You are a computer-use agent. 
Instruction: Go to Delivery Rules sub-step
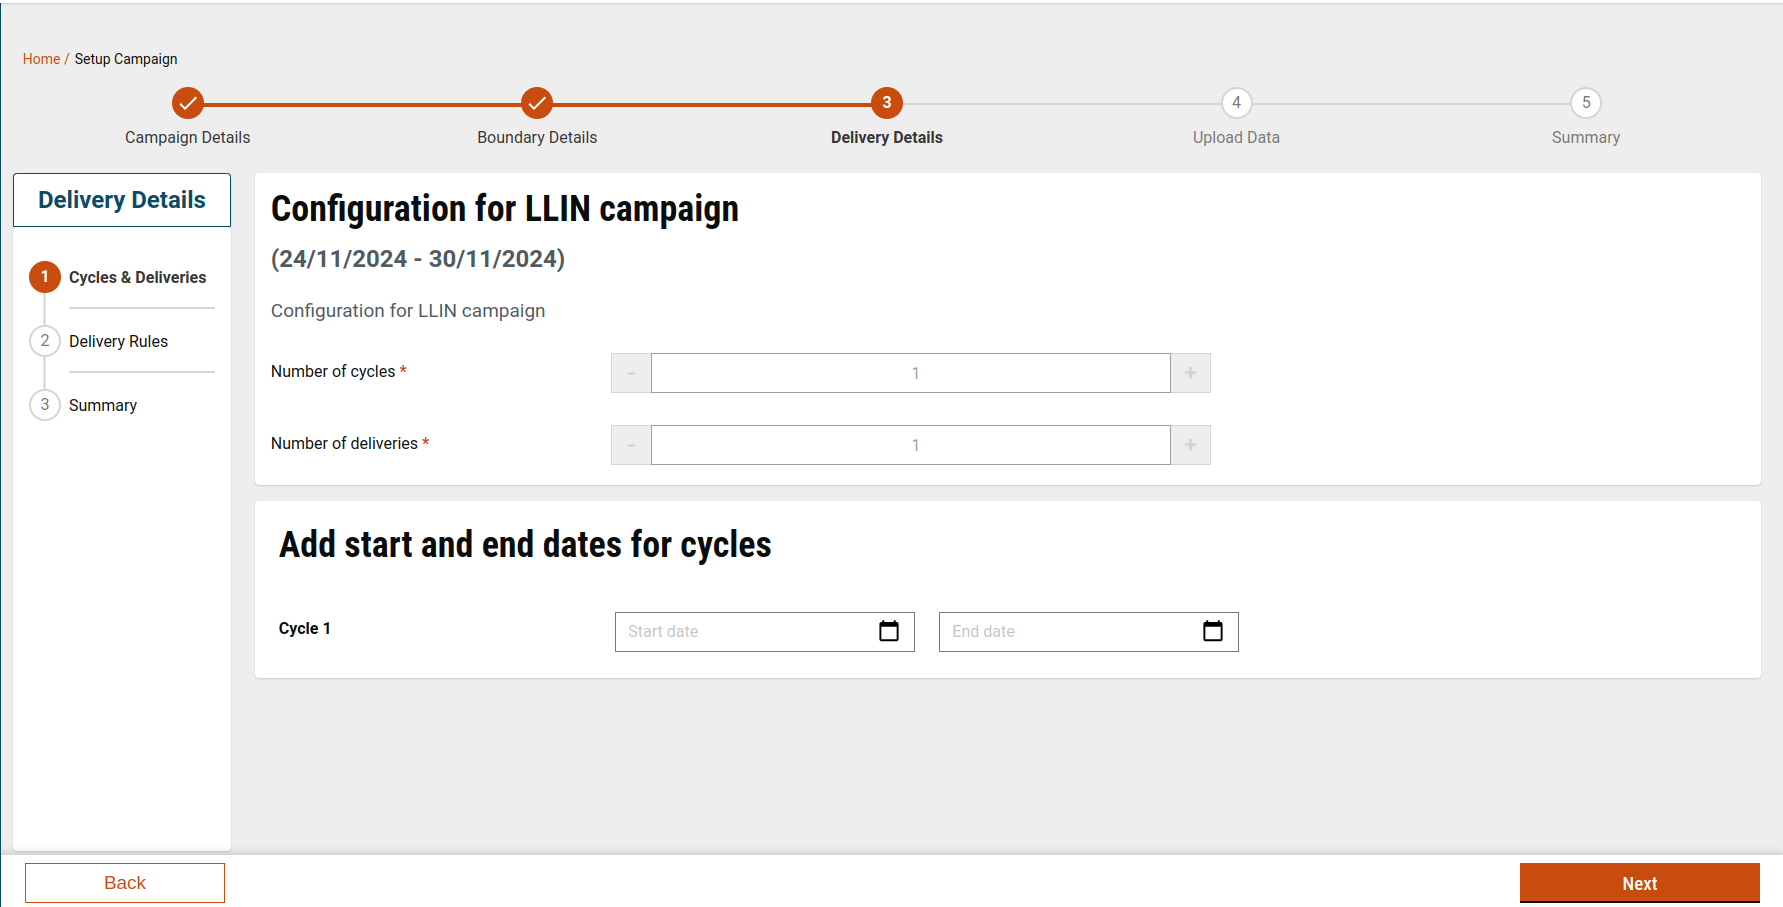(118, 341)
